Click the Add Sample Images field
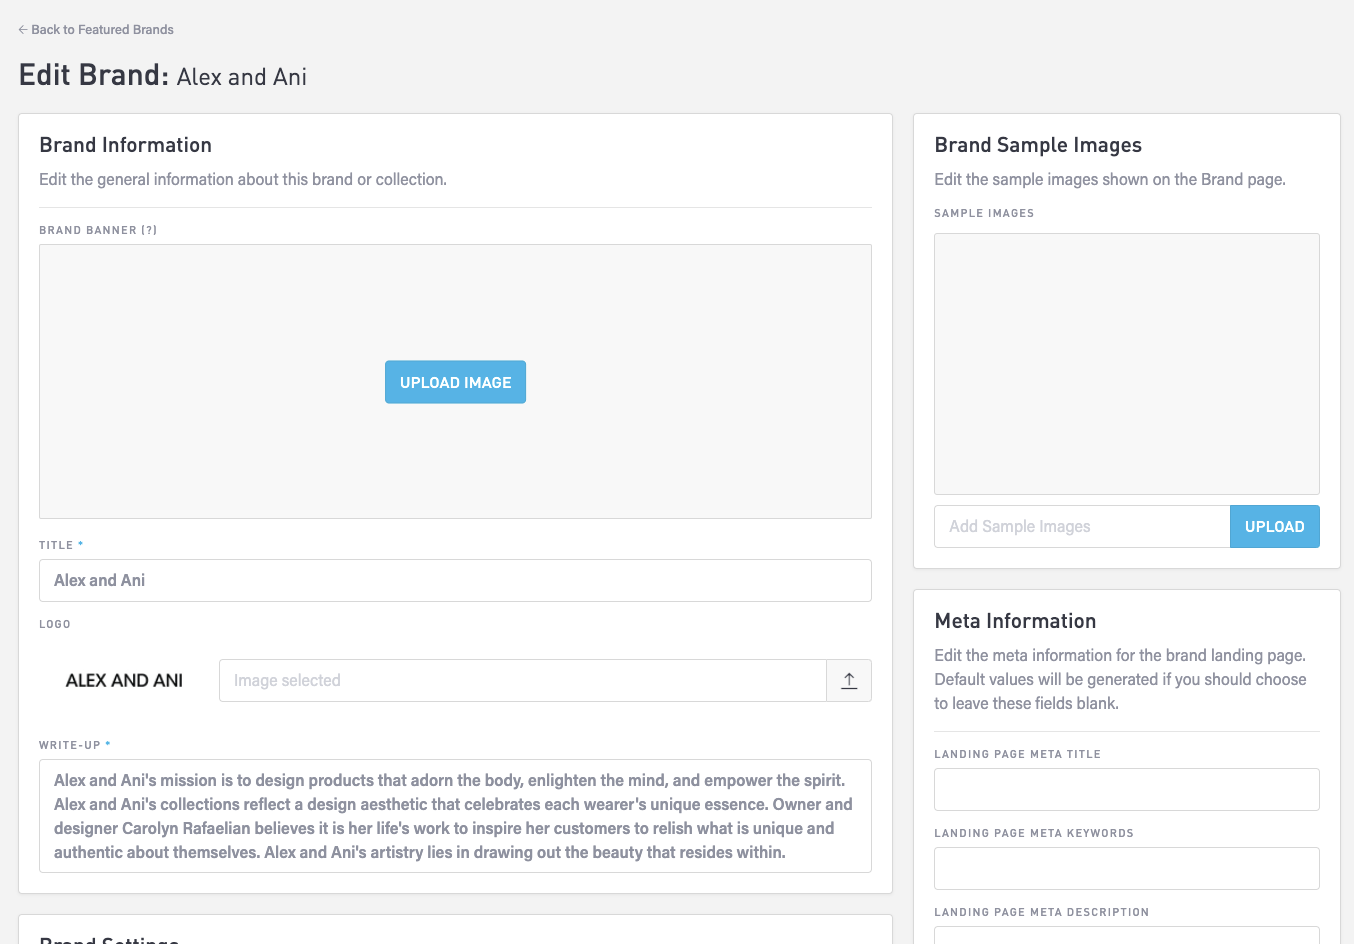 point(1081,527)
